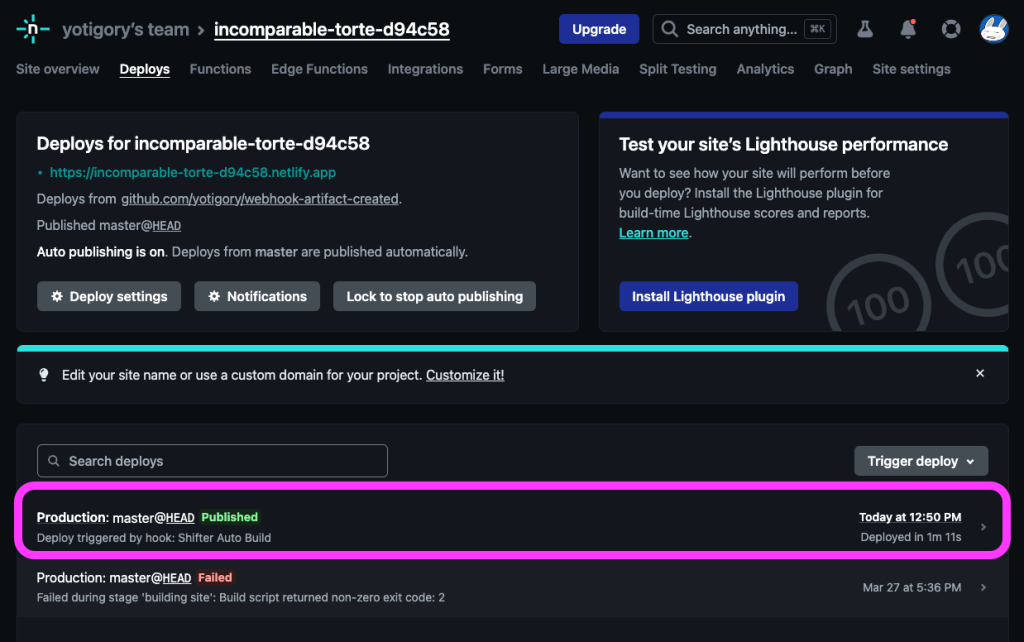Click Lock to stop auto publishing

[434, 296]
